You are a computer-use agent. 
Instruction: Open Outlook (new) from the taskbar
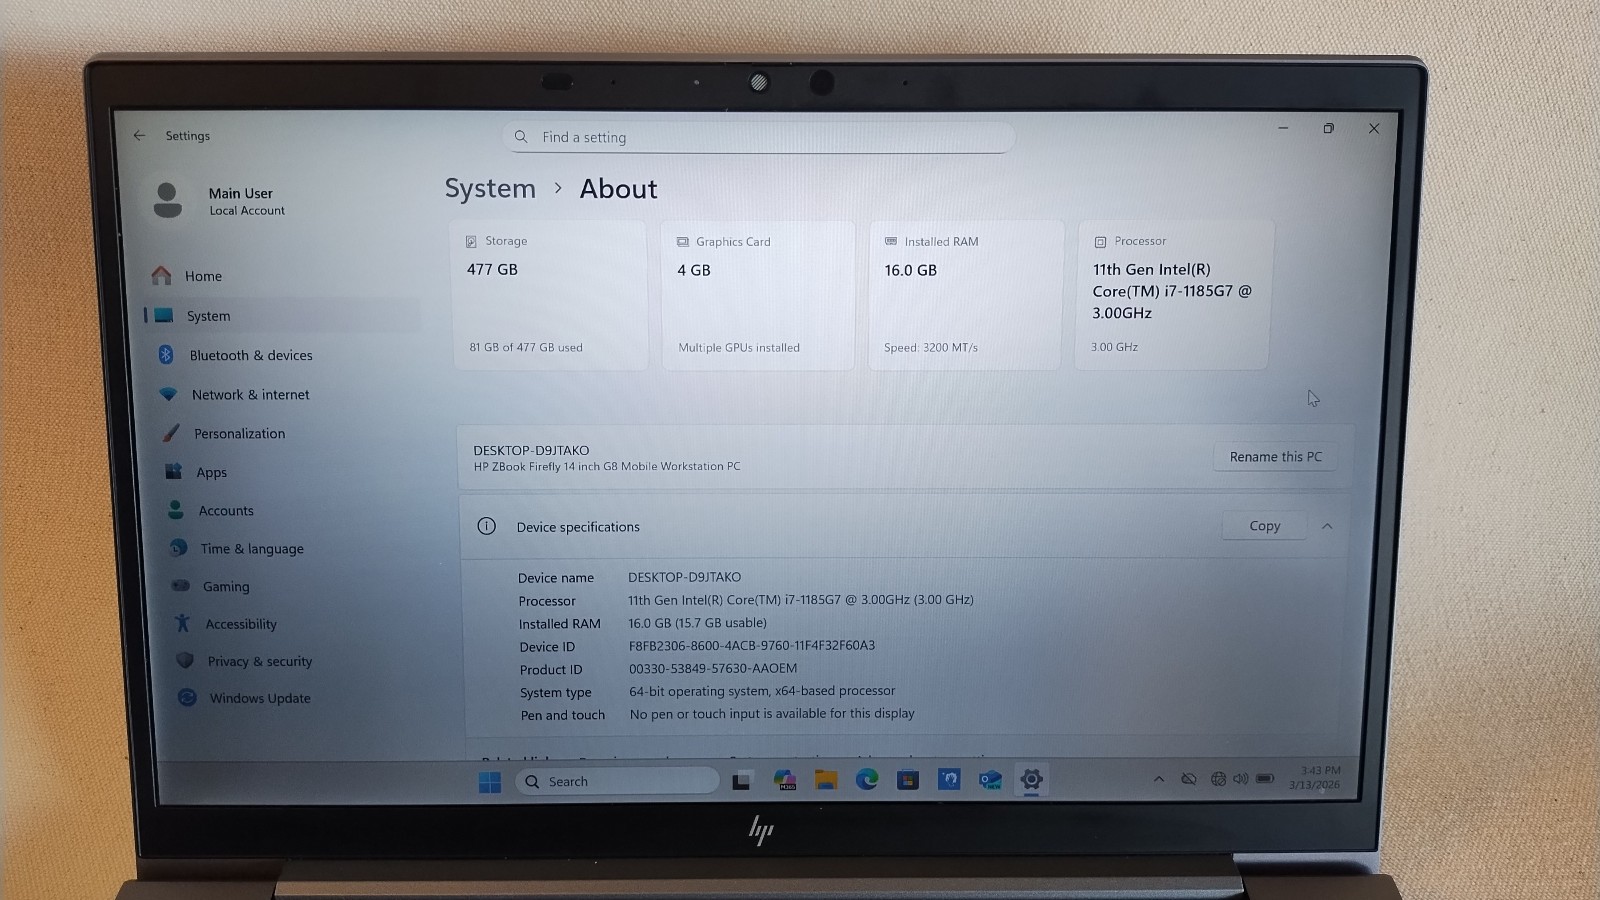[x=990, y=780]
